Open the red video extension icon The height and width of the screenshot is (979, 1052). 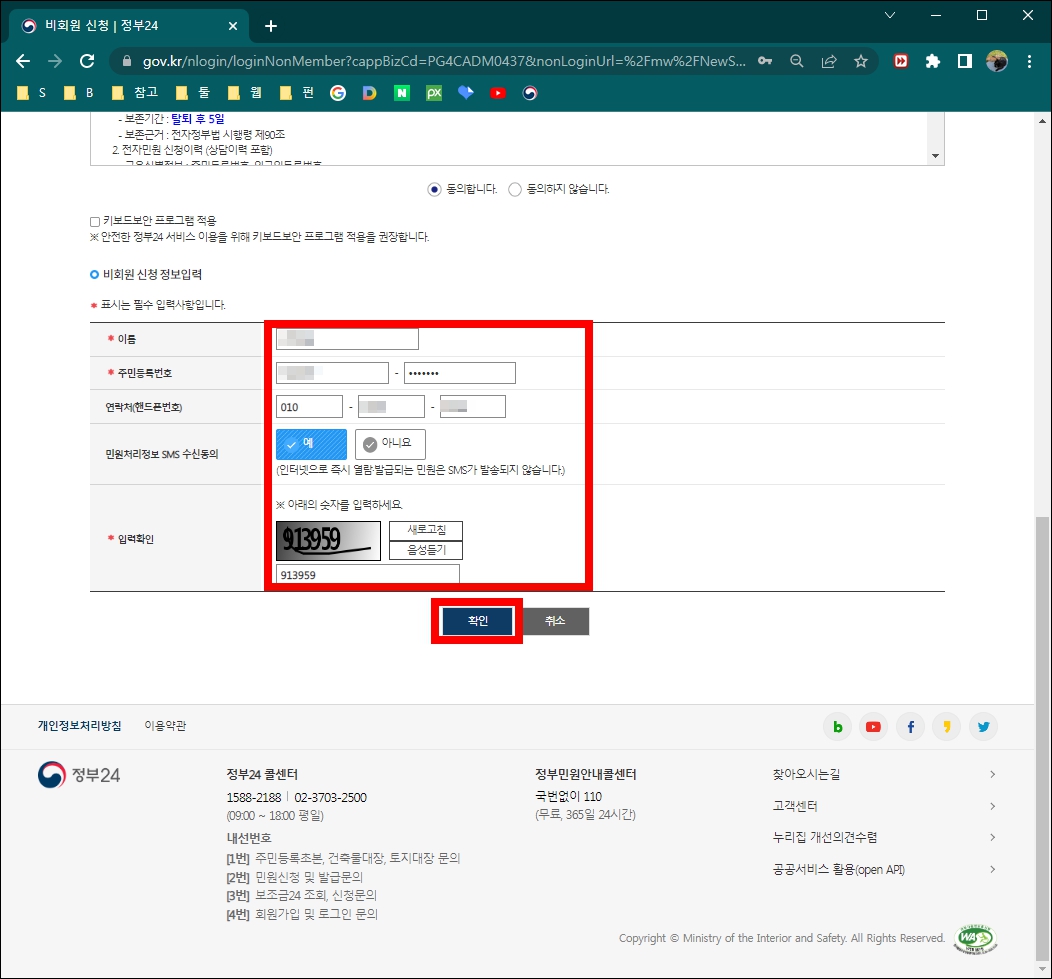pos(900,61)
